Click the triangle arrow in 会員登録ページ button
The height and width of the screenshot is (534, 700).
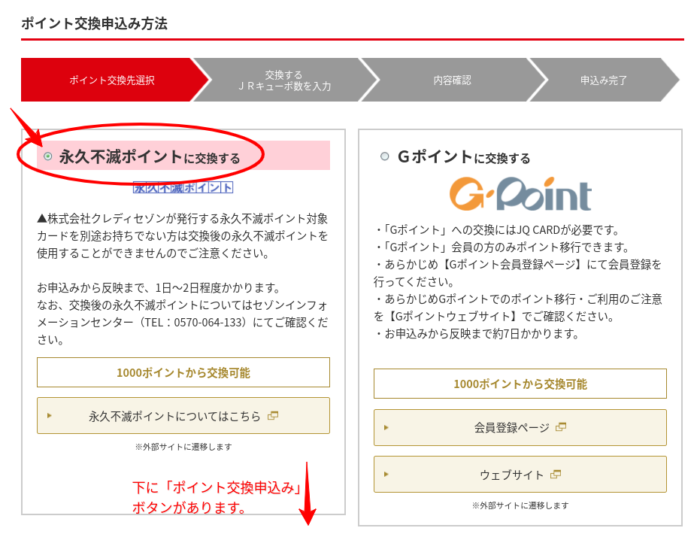tap(386, 427)
